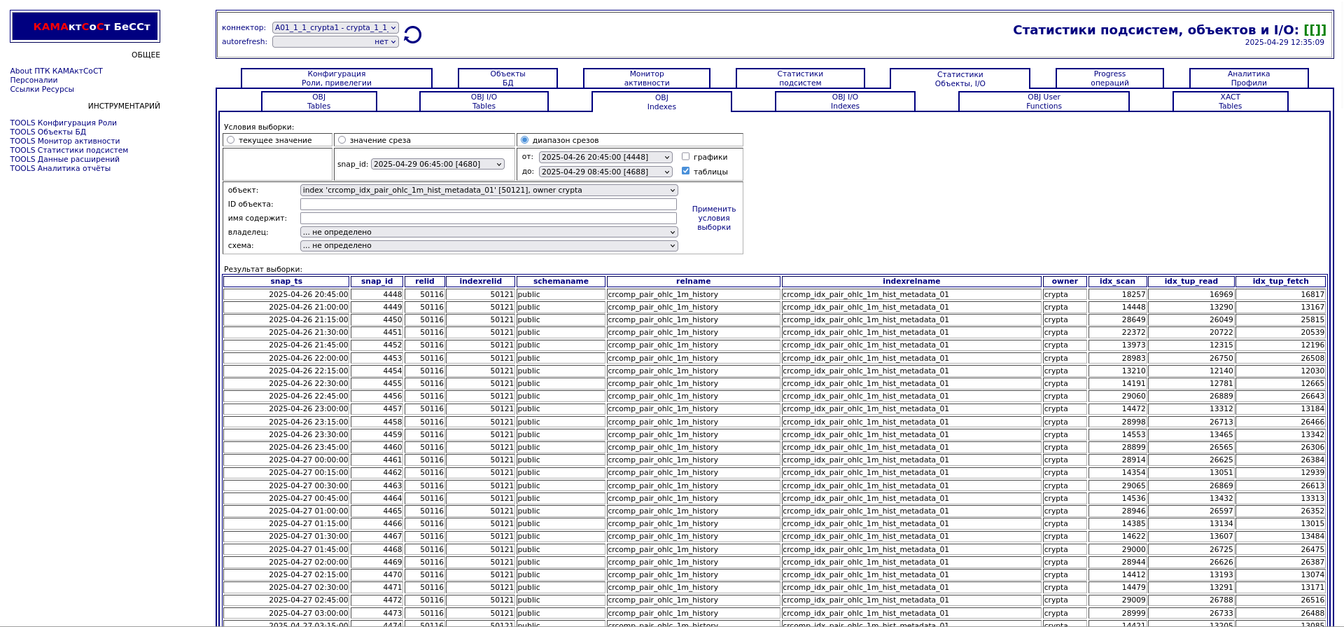Uncheck the 'таблицы' checkbox
This screenshot has height=627, width=1344.
click(686, 171)
